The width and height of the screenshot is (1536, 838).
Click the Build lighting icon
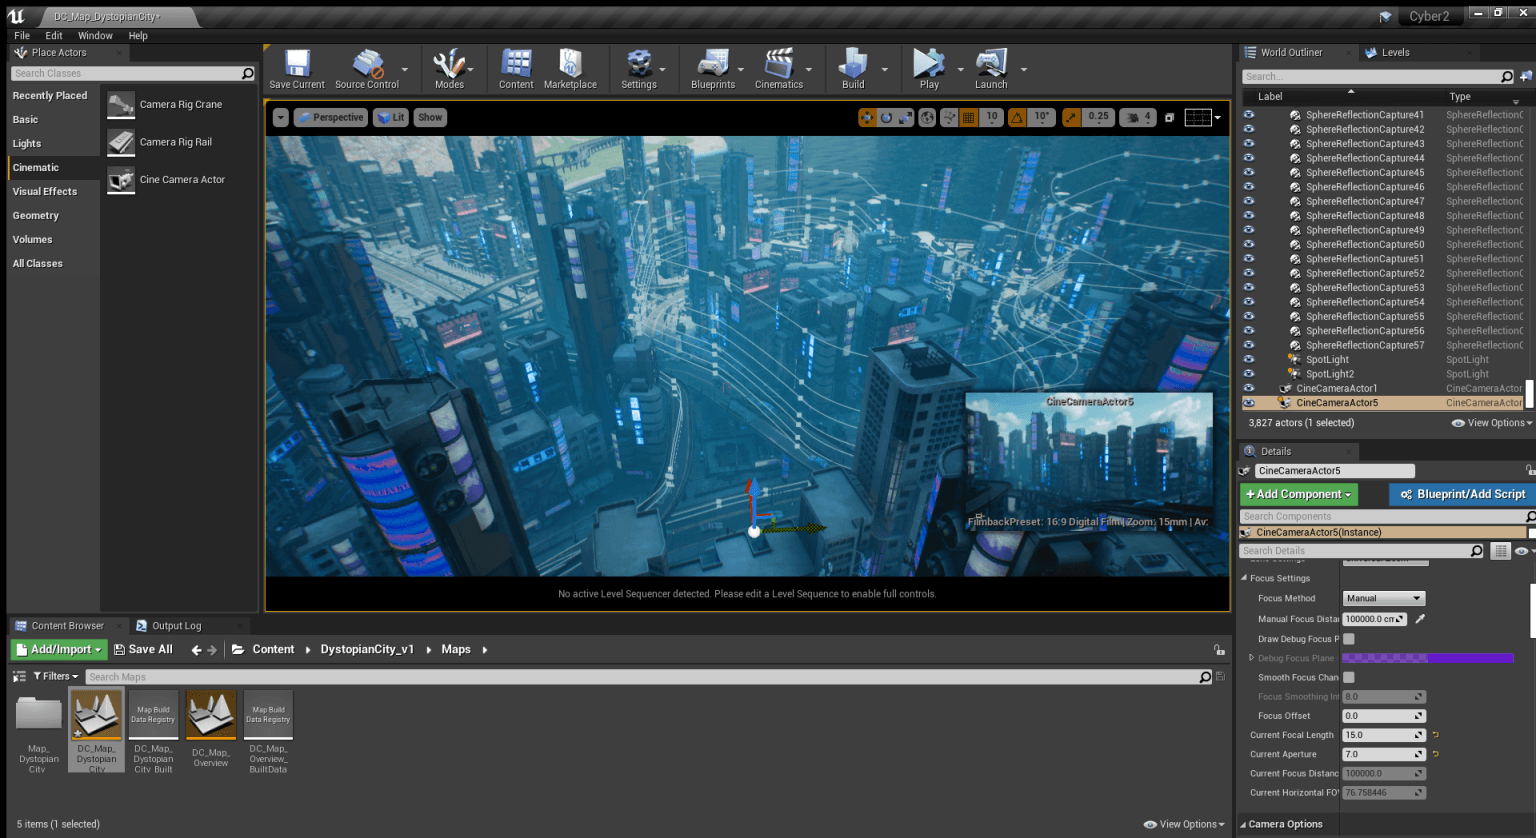(x=852, y=64)
